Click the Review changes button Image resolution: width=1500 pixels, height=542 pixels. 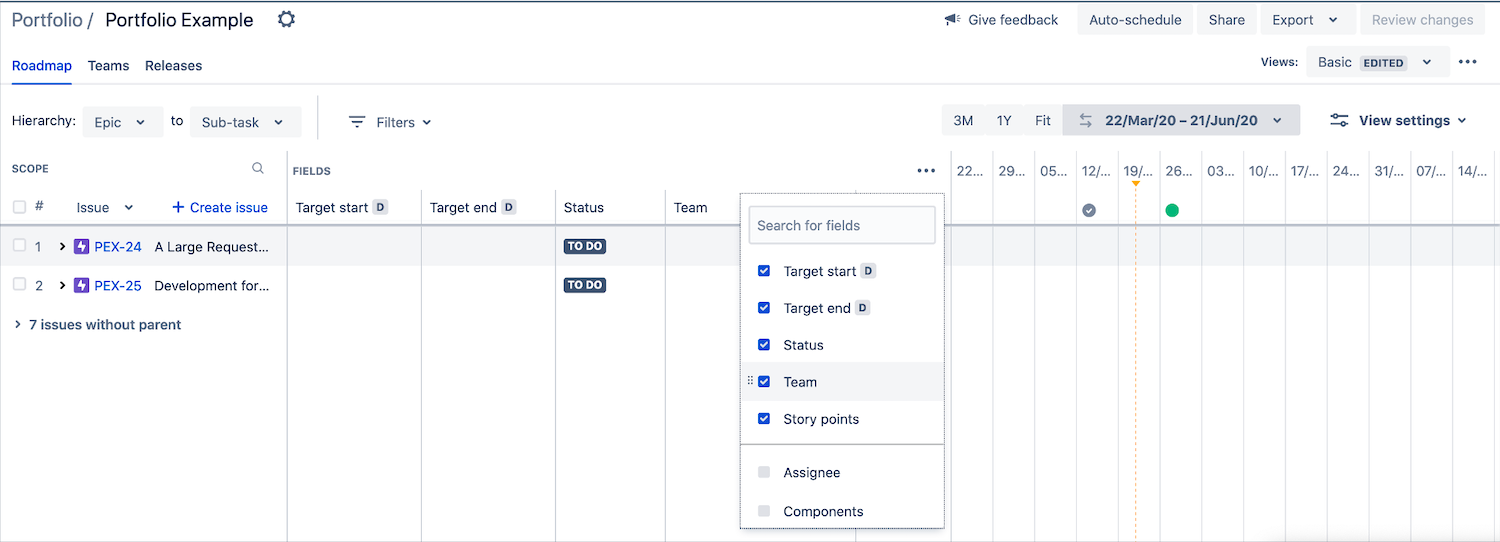coord(1422,20)
